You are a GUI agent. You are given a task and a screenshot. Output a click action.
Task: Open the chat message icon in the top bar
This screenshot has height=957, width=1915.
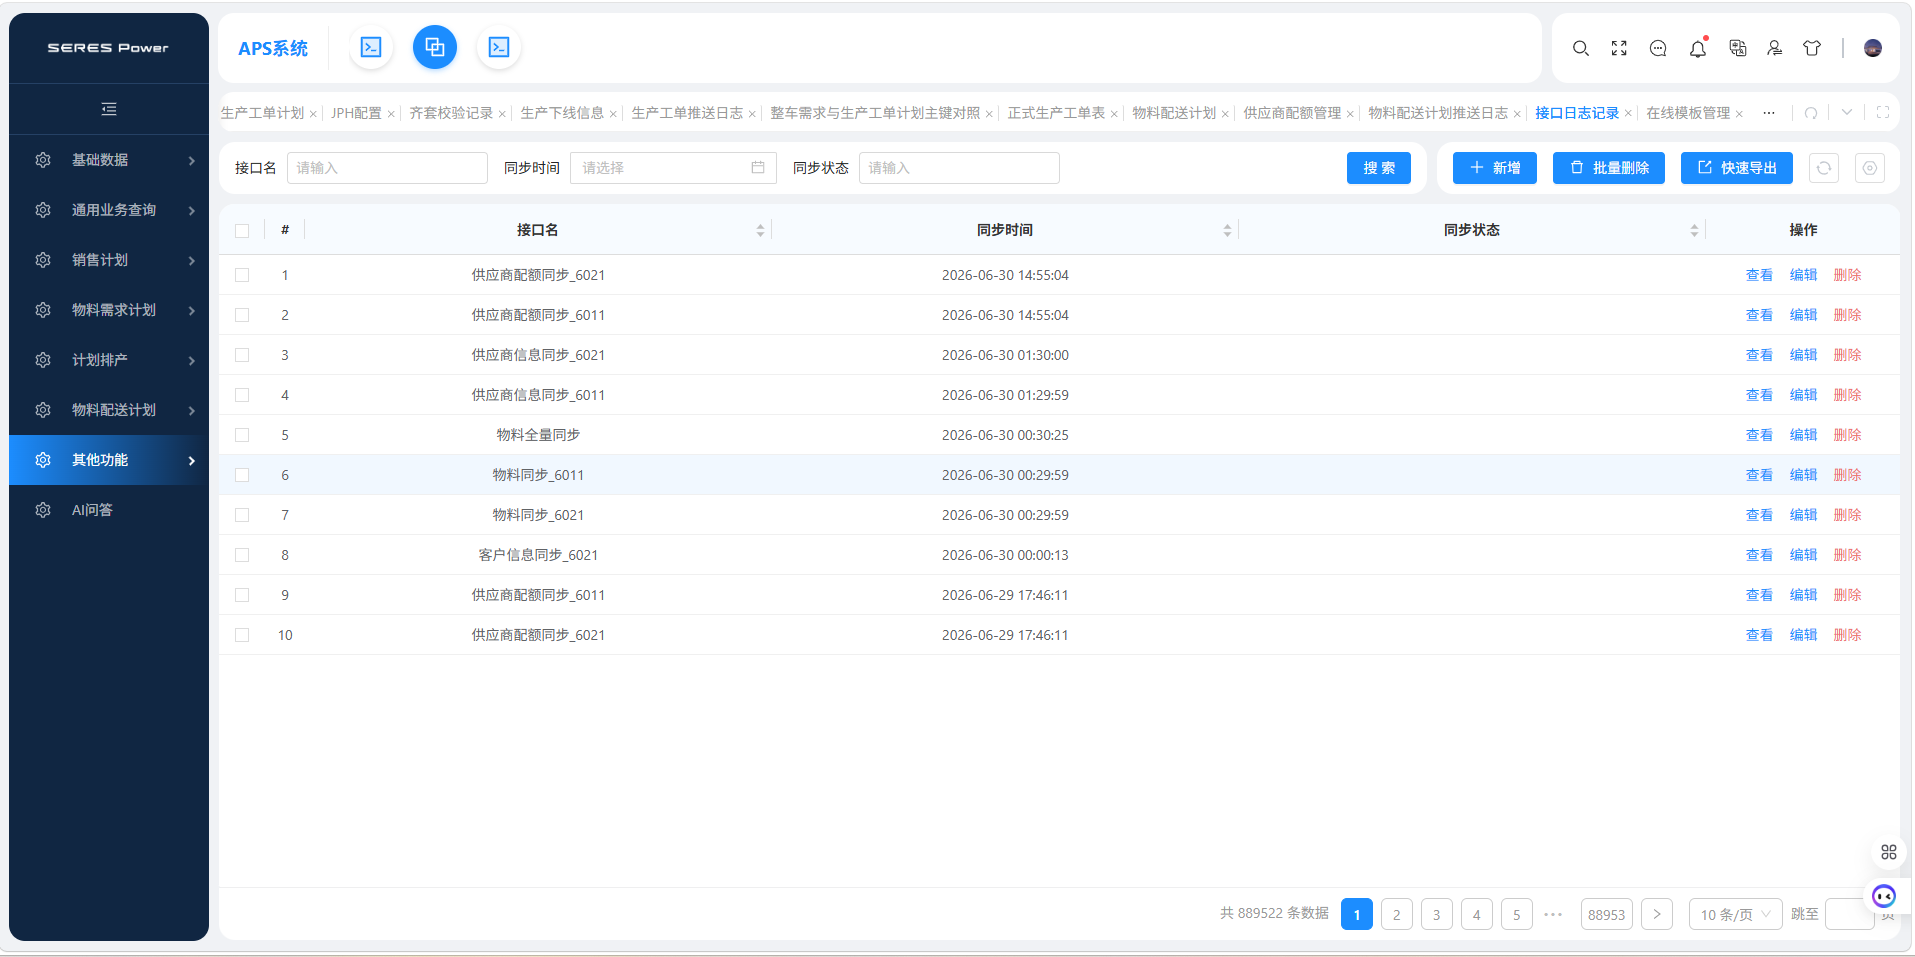(x=1658, y=48)
